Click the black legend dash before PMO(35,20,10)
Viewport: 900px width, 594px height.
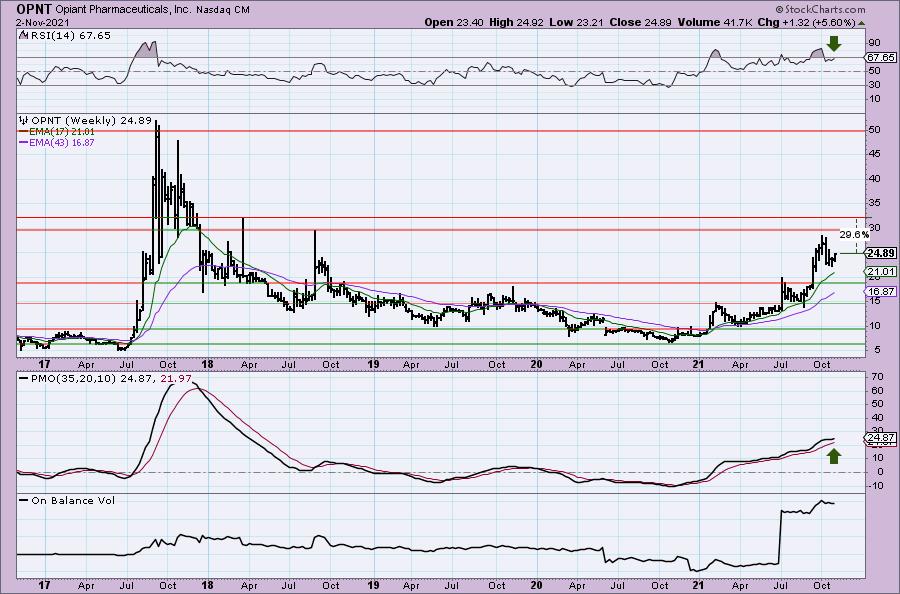[24, 379]
